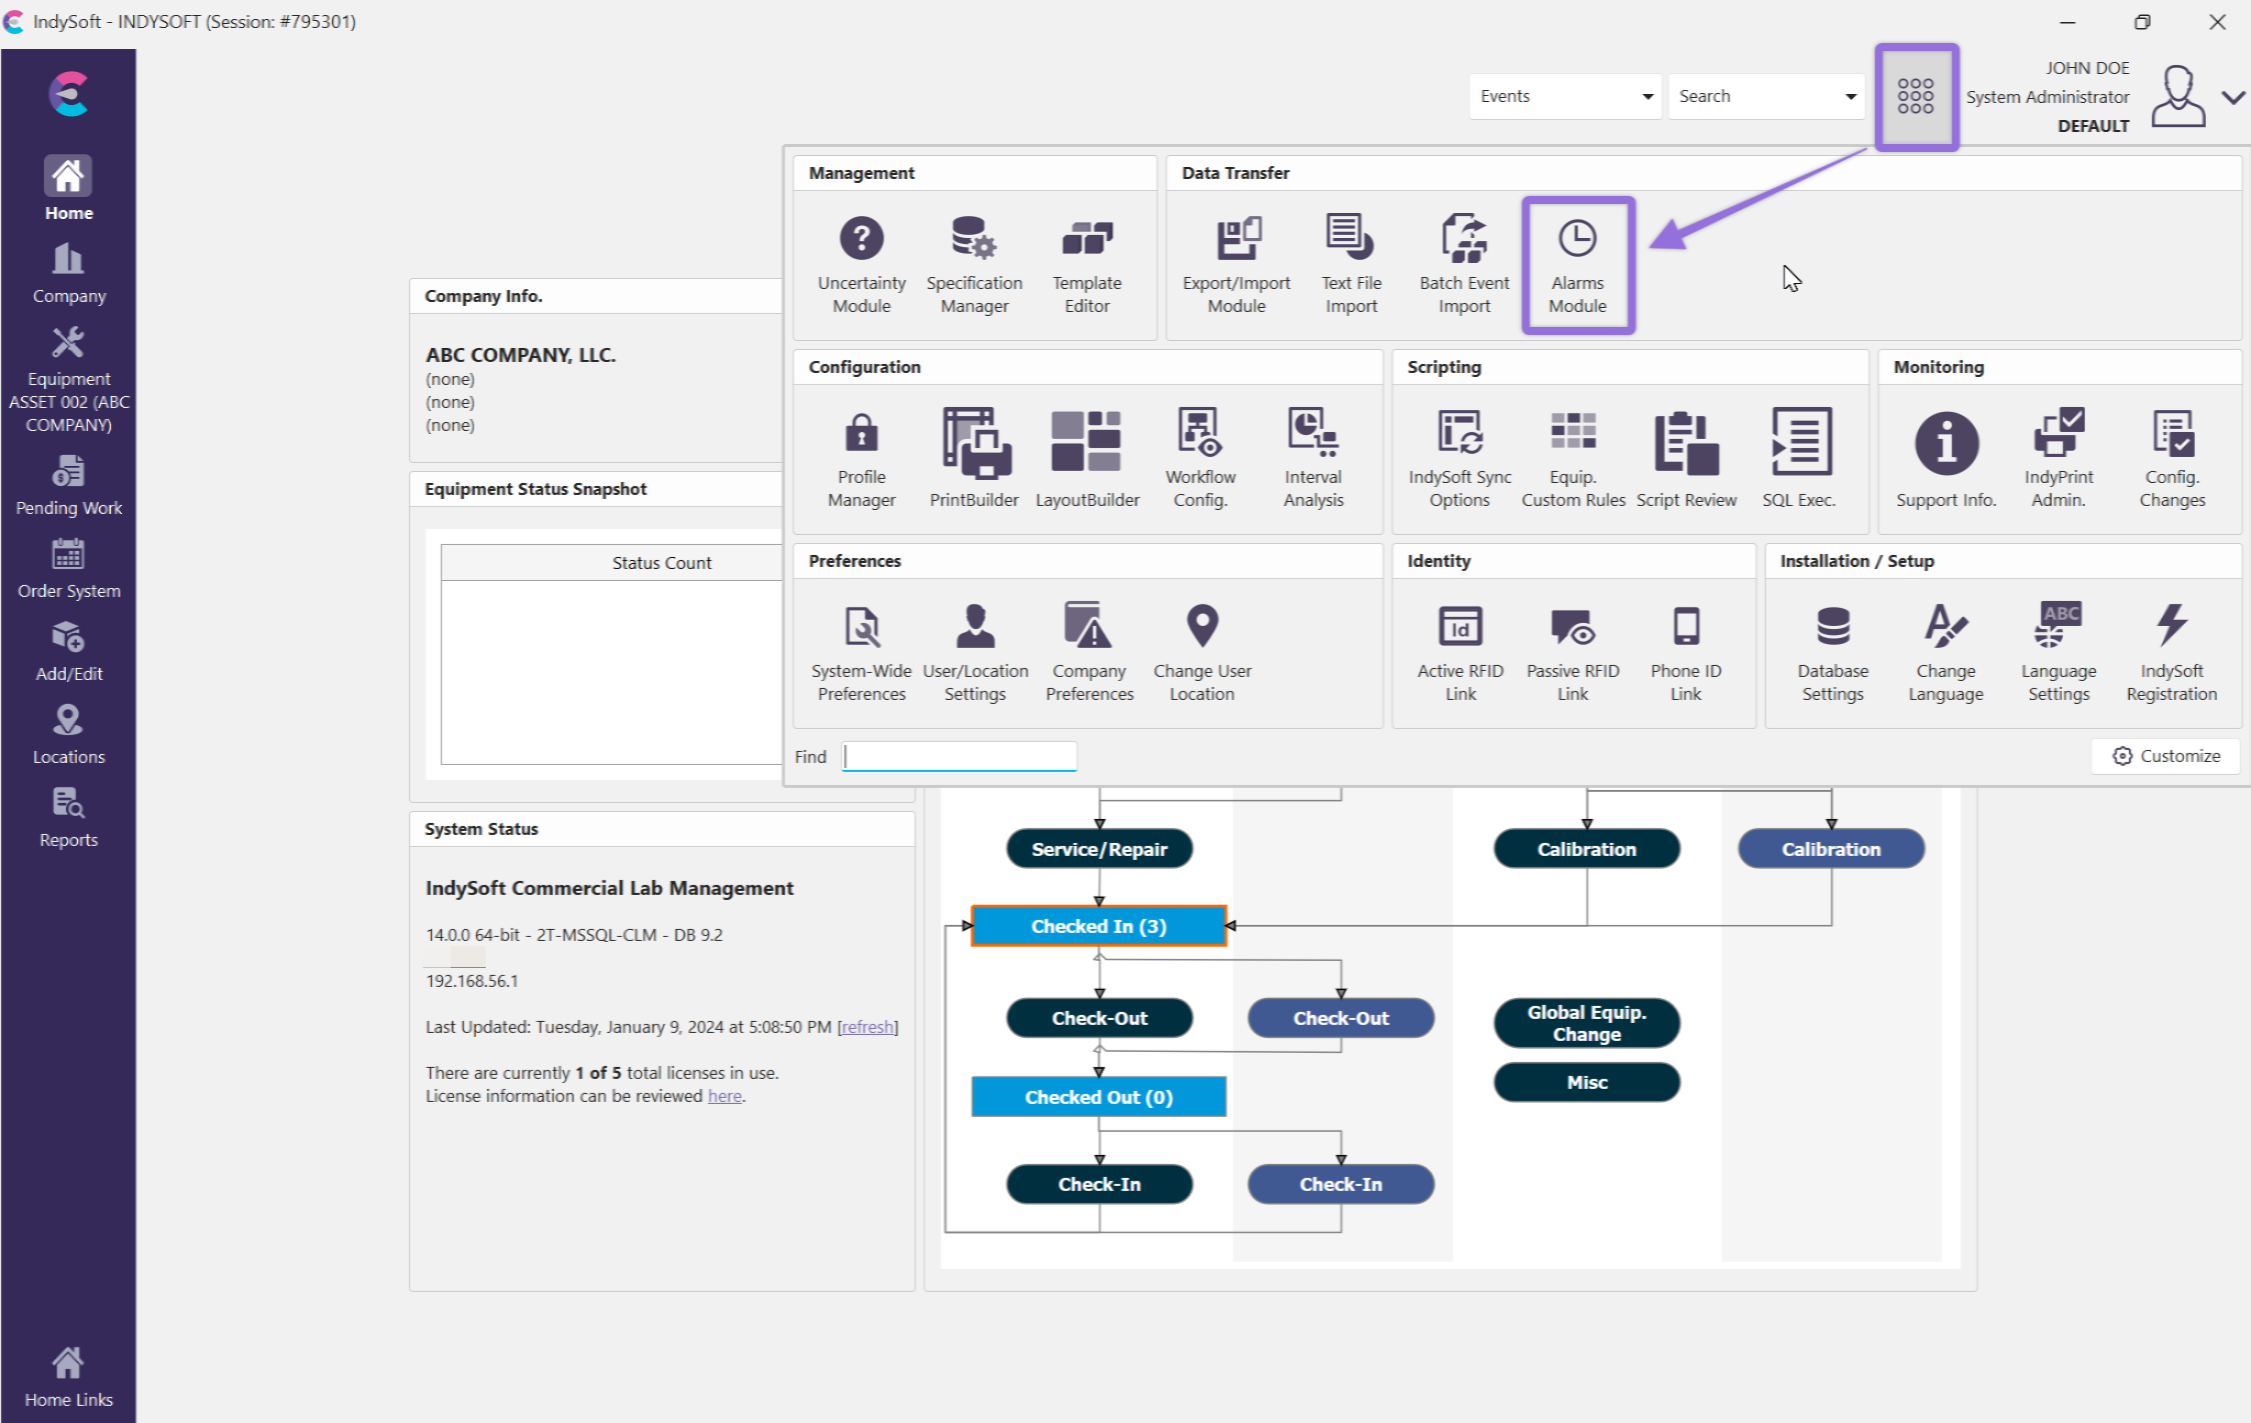The height and width of the screenshot is (1423, 2251).
Task: Toggle the nine-dot utilities menu button
Action: pyautogui.click(x=1915, y=96)
